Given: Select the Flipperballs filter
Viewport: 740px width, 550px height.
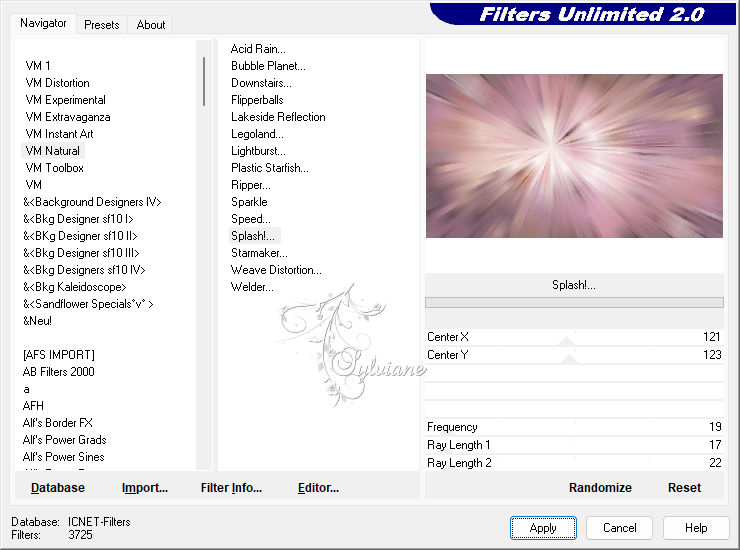Looking at the screenshot, I should click(x=257, y=100).
